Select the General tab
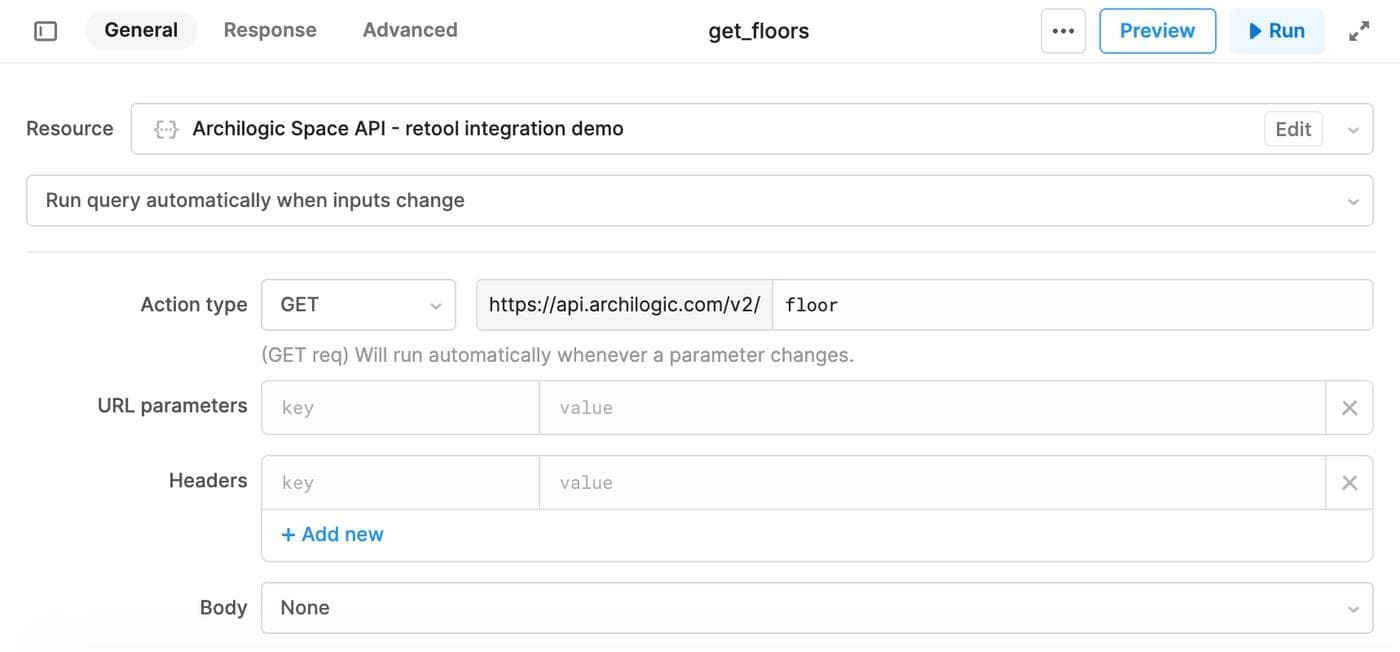Screen dimensions: 1400x652 [x=141, y=30]
